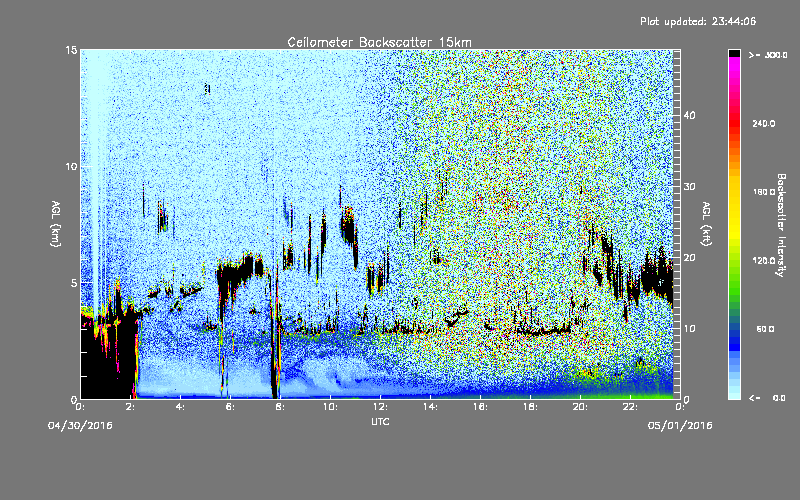Click the "04/30/2016" start date label

(80, 426)
